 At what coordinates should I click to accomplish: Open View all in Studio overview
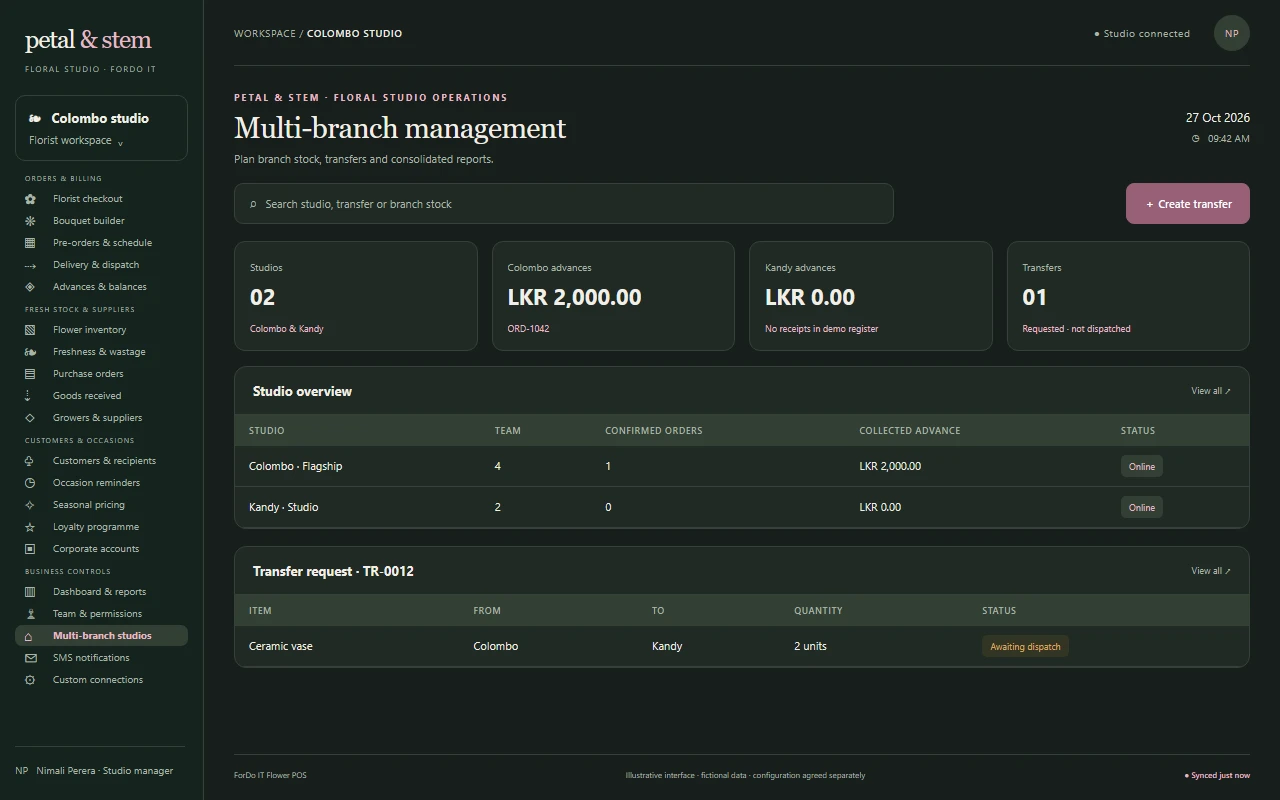[x=1211, y=391]
